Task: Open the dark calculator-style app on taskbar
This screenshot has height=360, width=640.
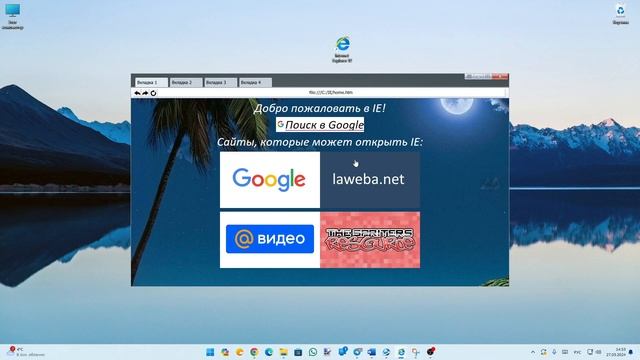Action: click(298, 352)
